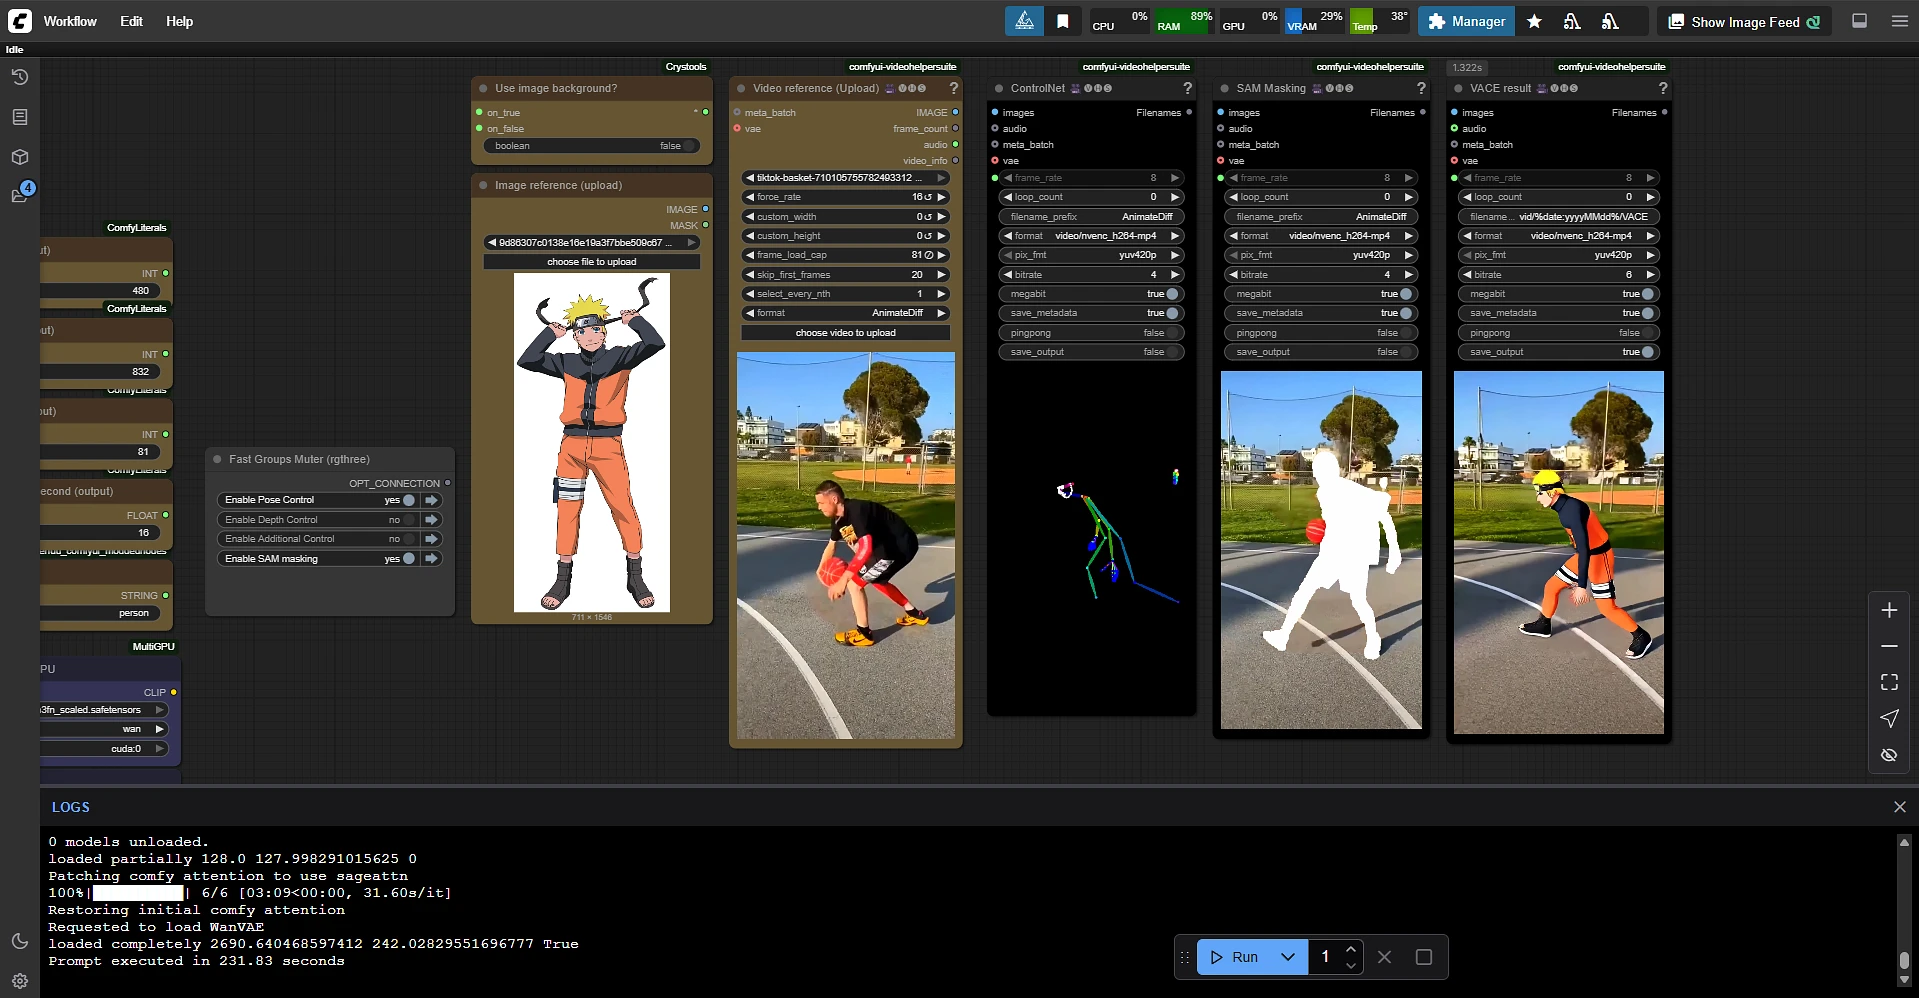Toggle Enable SAM masking switch
This screenshot has height=998, width=1919.
[408, 559]
